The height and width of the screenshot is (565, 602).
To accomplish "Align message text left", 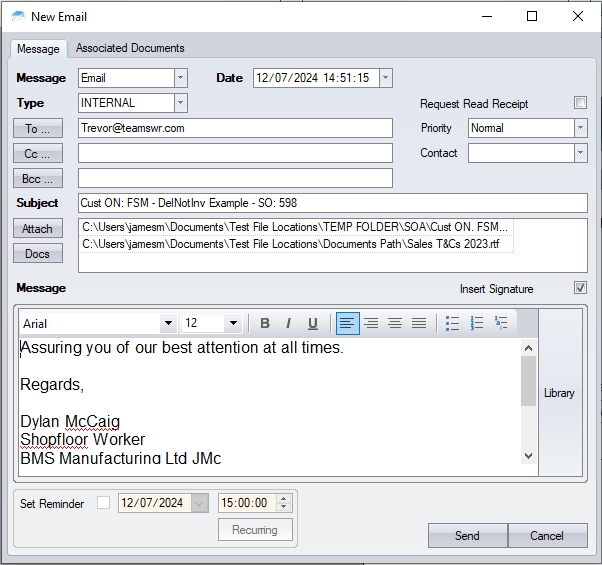I will [347, 323].
